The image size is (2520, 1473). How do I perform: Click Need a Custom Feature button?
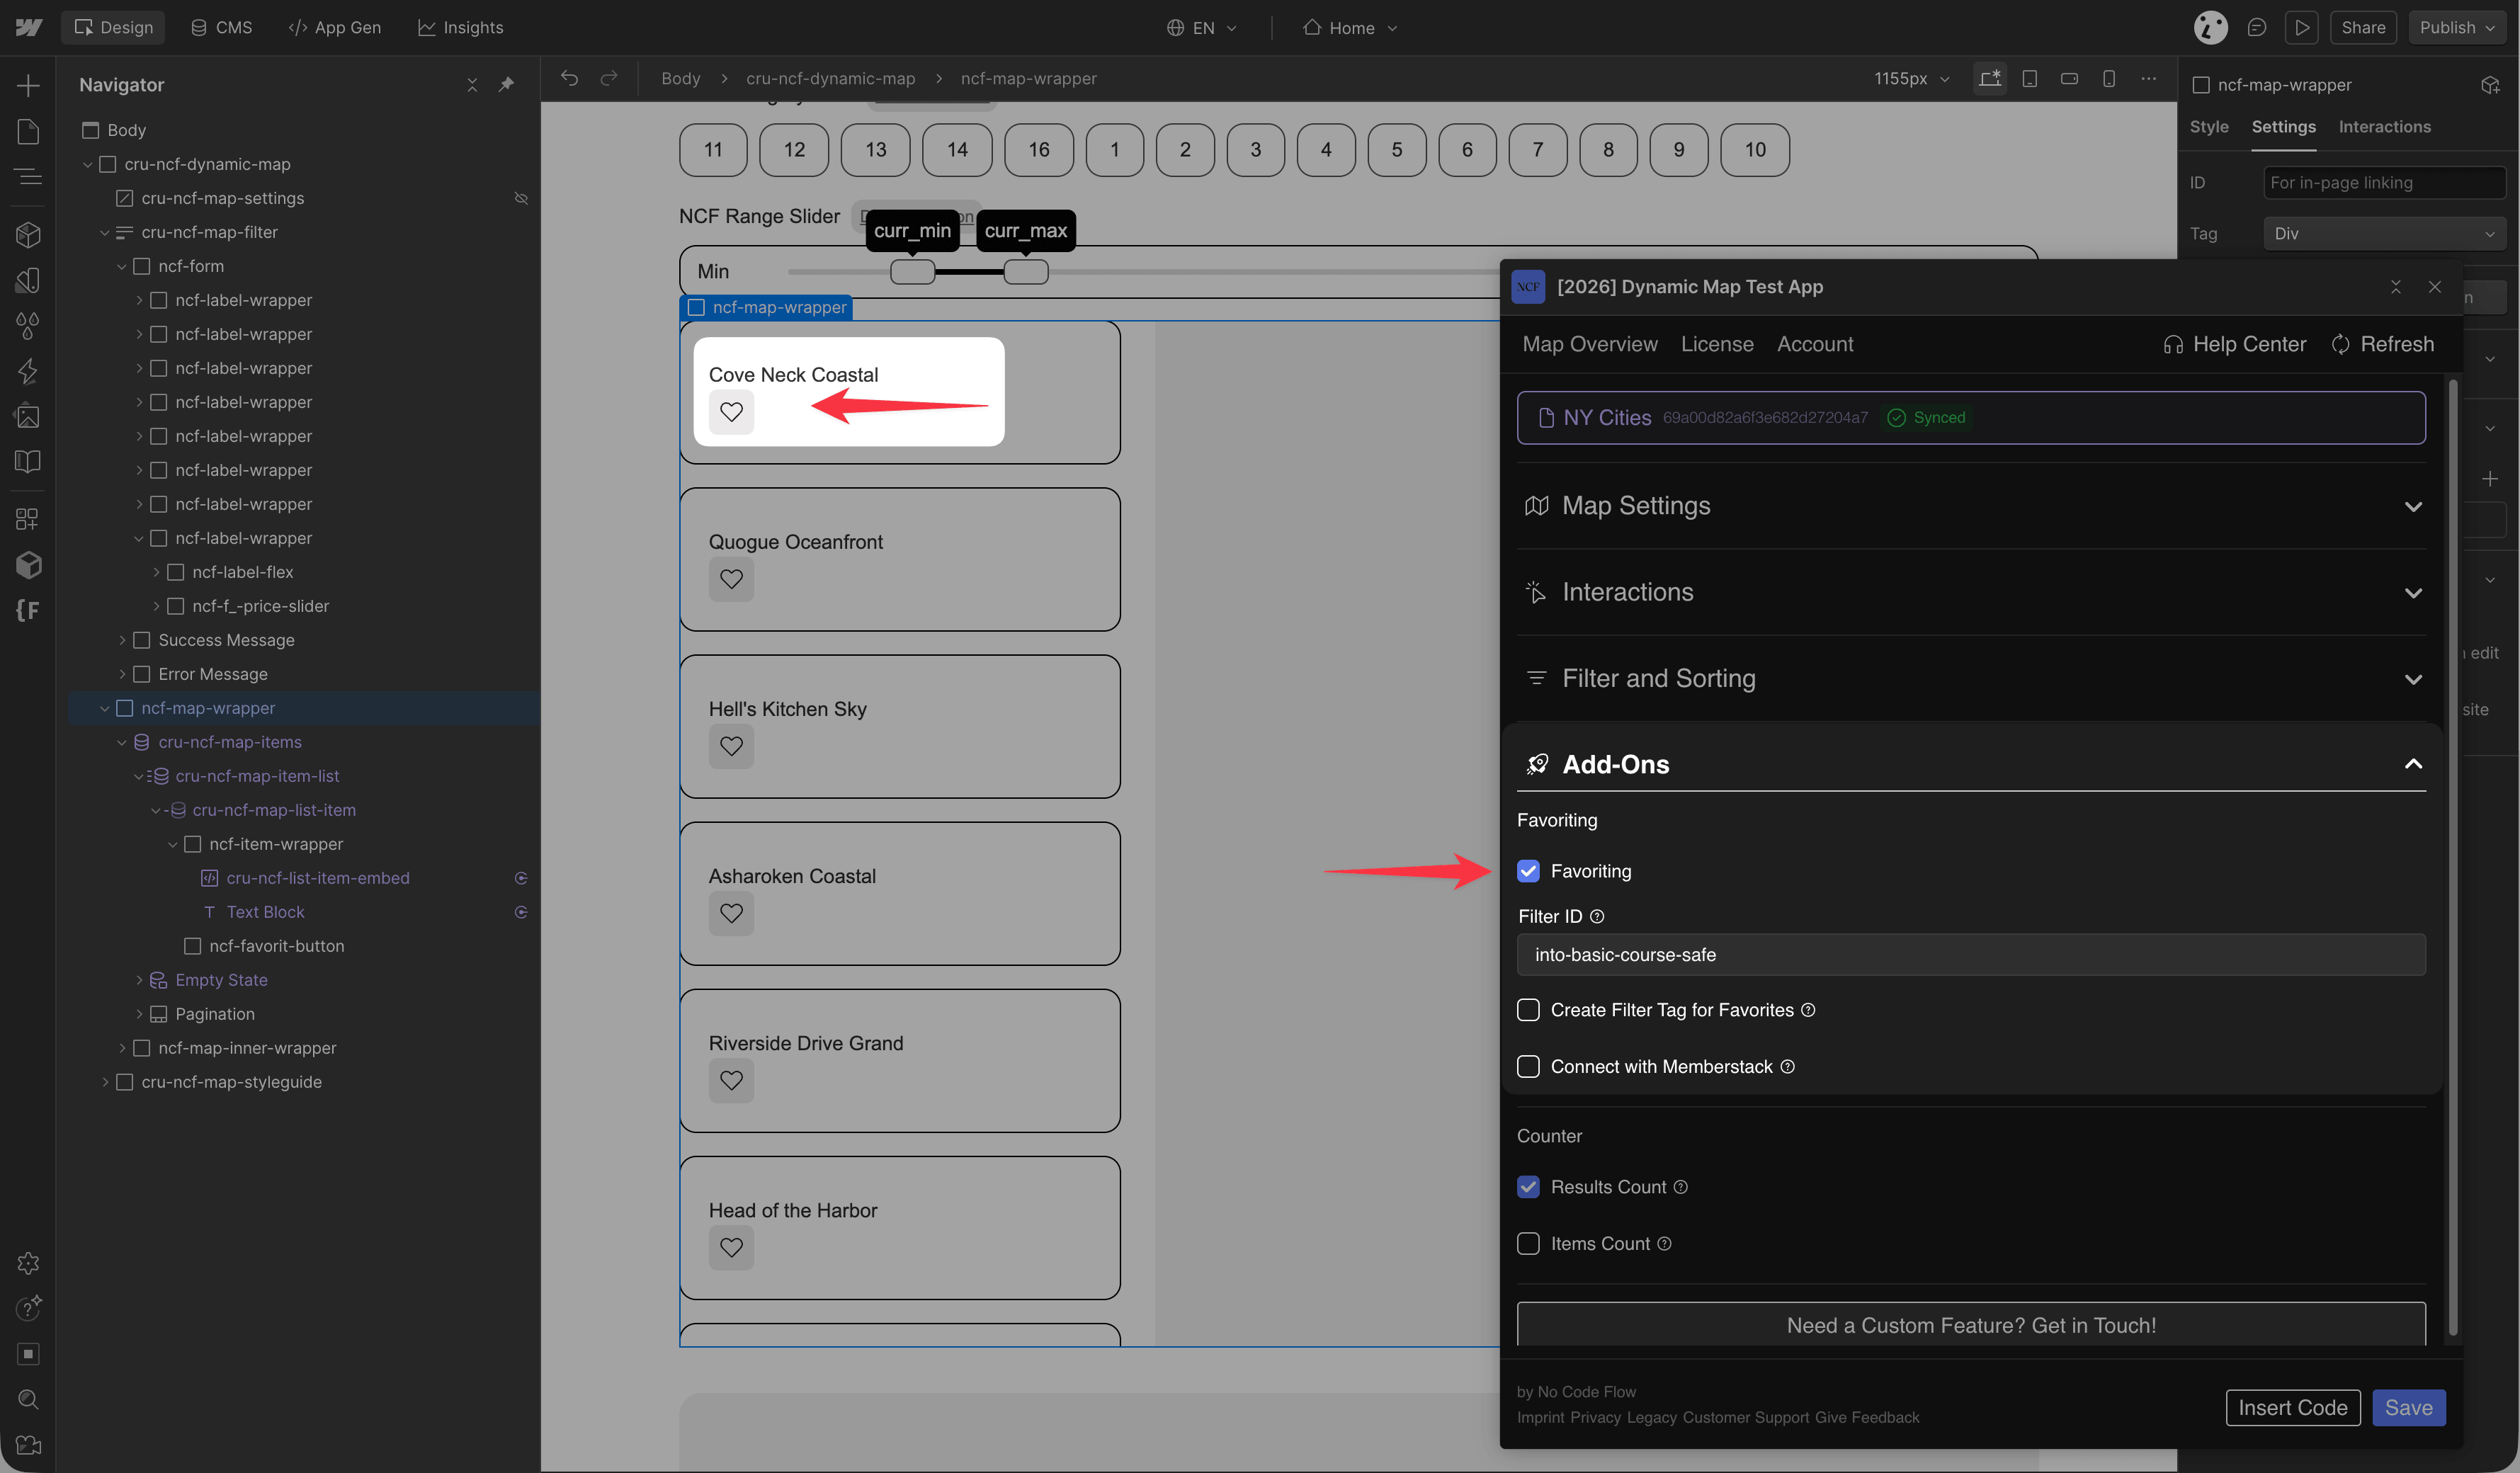(x=1971, y=1325)
